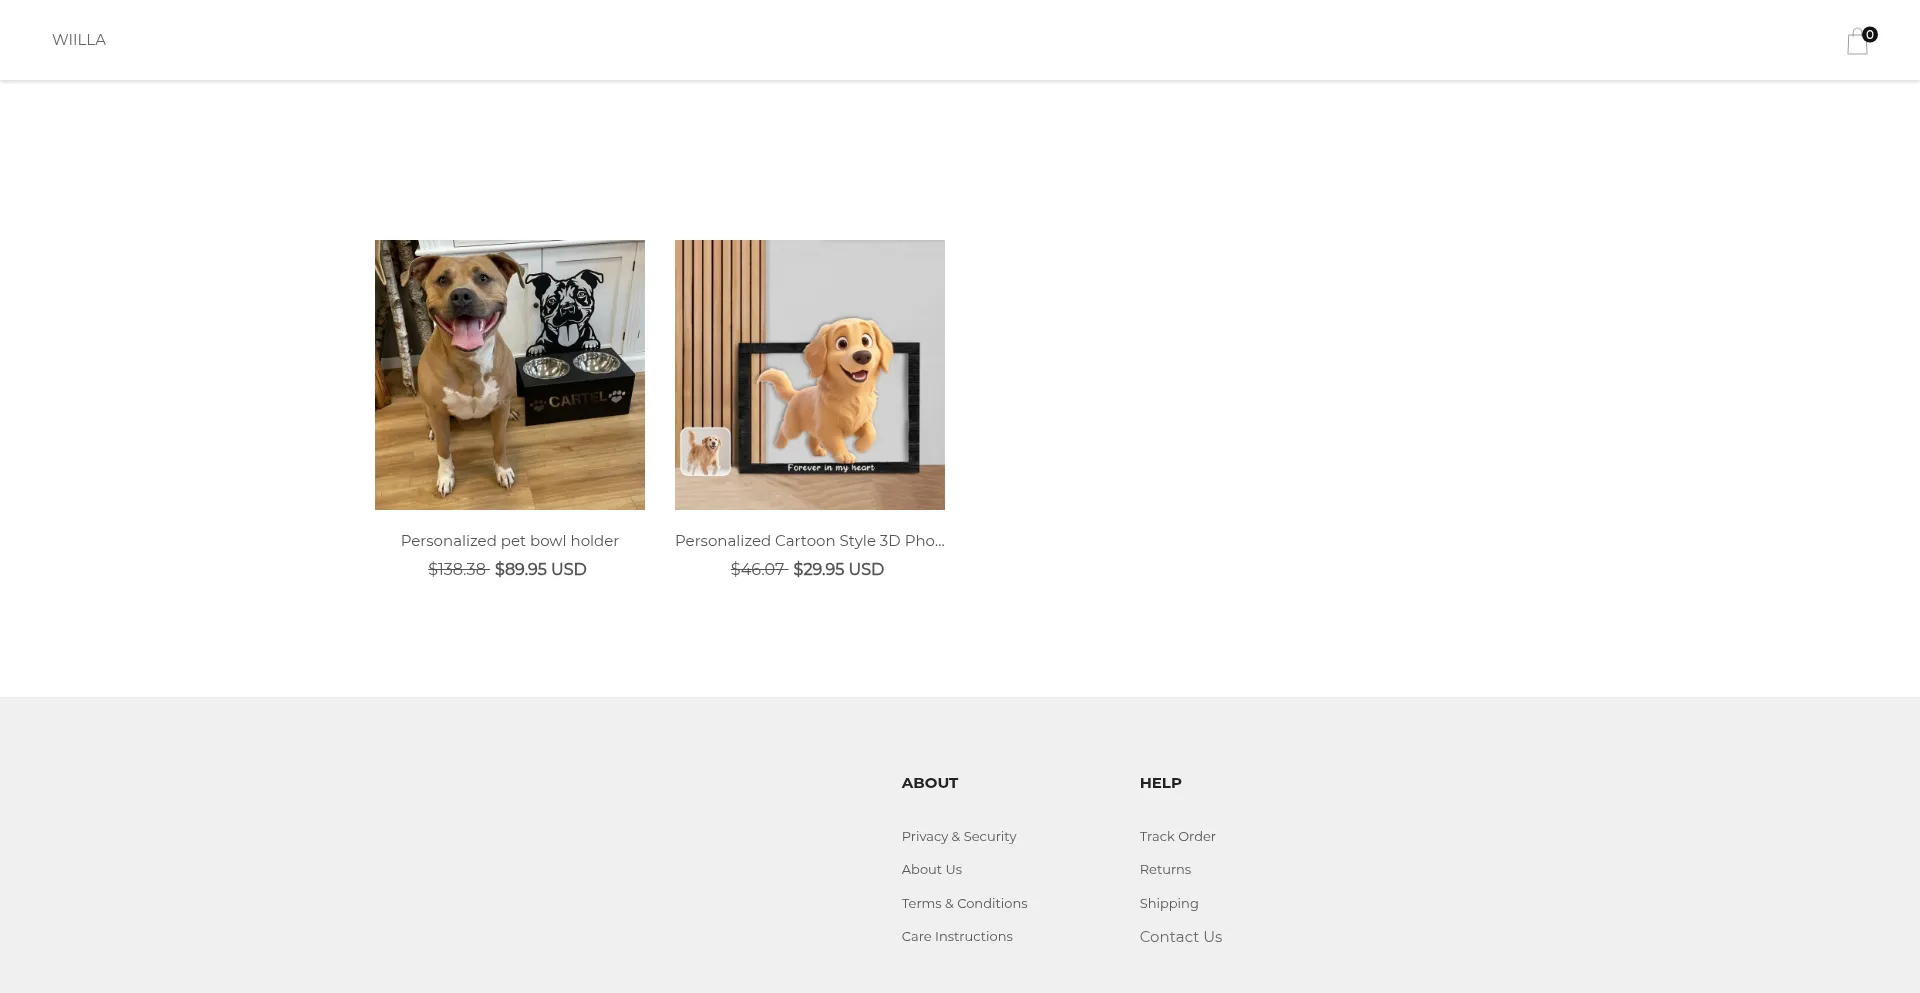This screenshot has height=993, width=1920.
Task: Open the shopping cart bag icon
Action: [x=1857, y=42]
